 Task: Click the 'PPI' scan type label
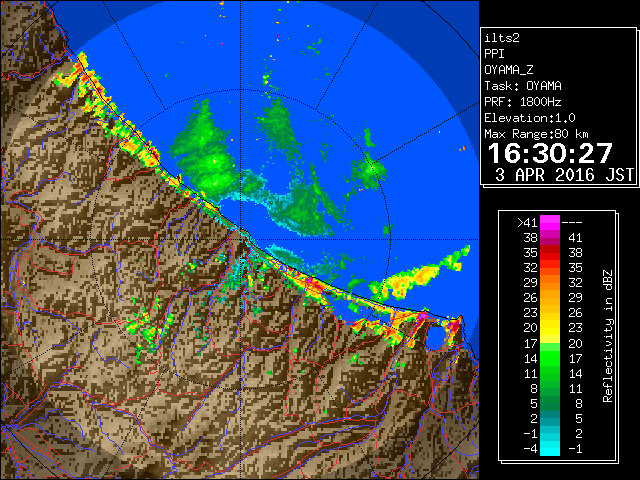[494, 54]
